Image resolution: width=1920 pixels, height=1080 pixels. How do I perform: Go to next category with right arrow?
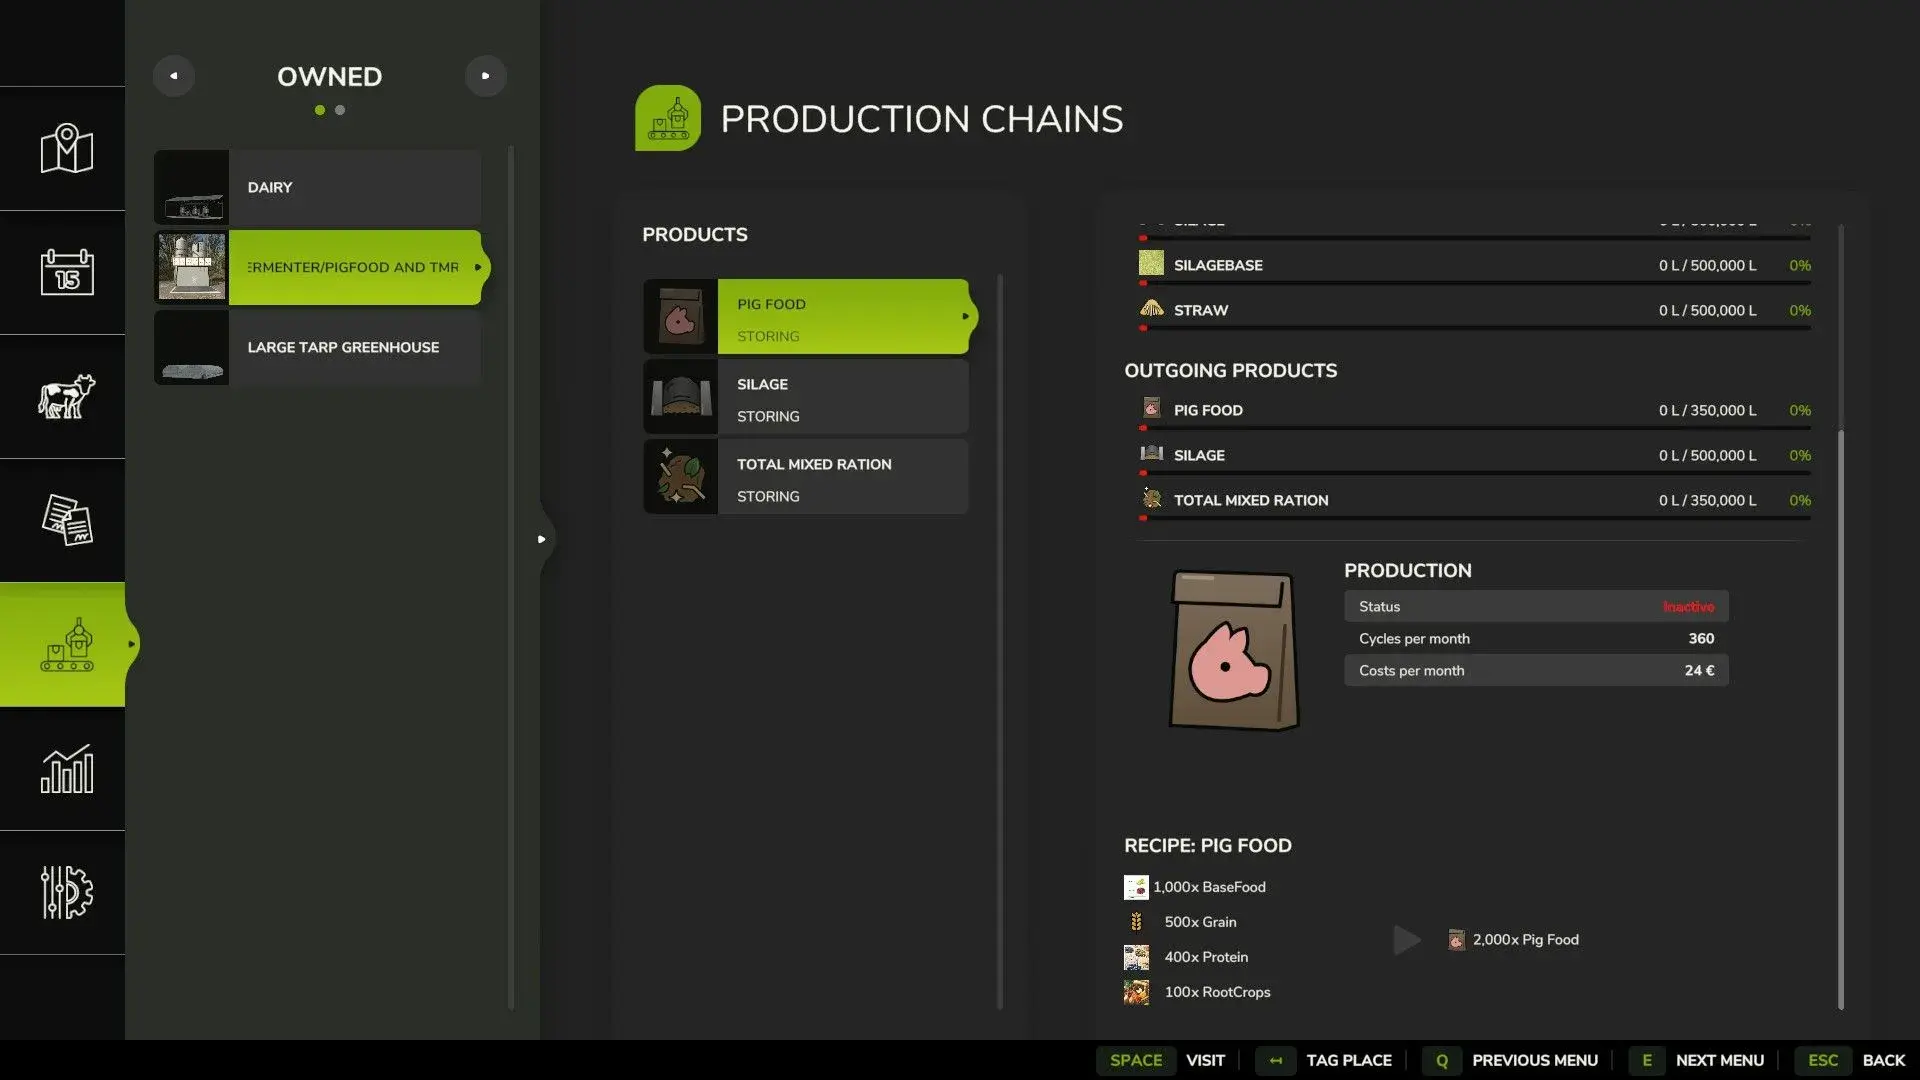pos(485,76)
